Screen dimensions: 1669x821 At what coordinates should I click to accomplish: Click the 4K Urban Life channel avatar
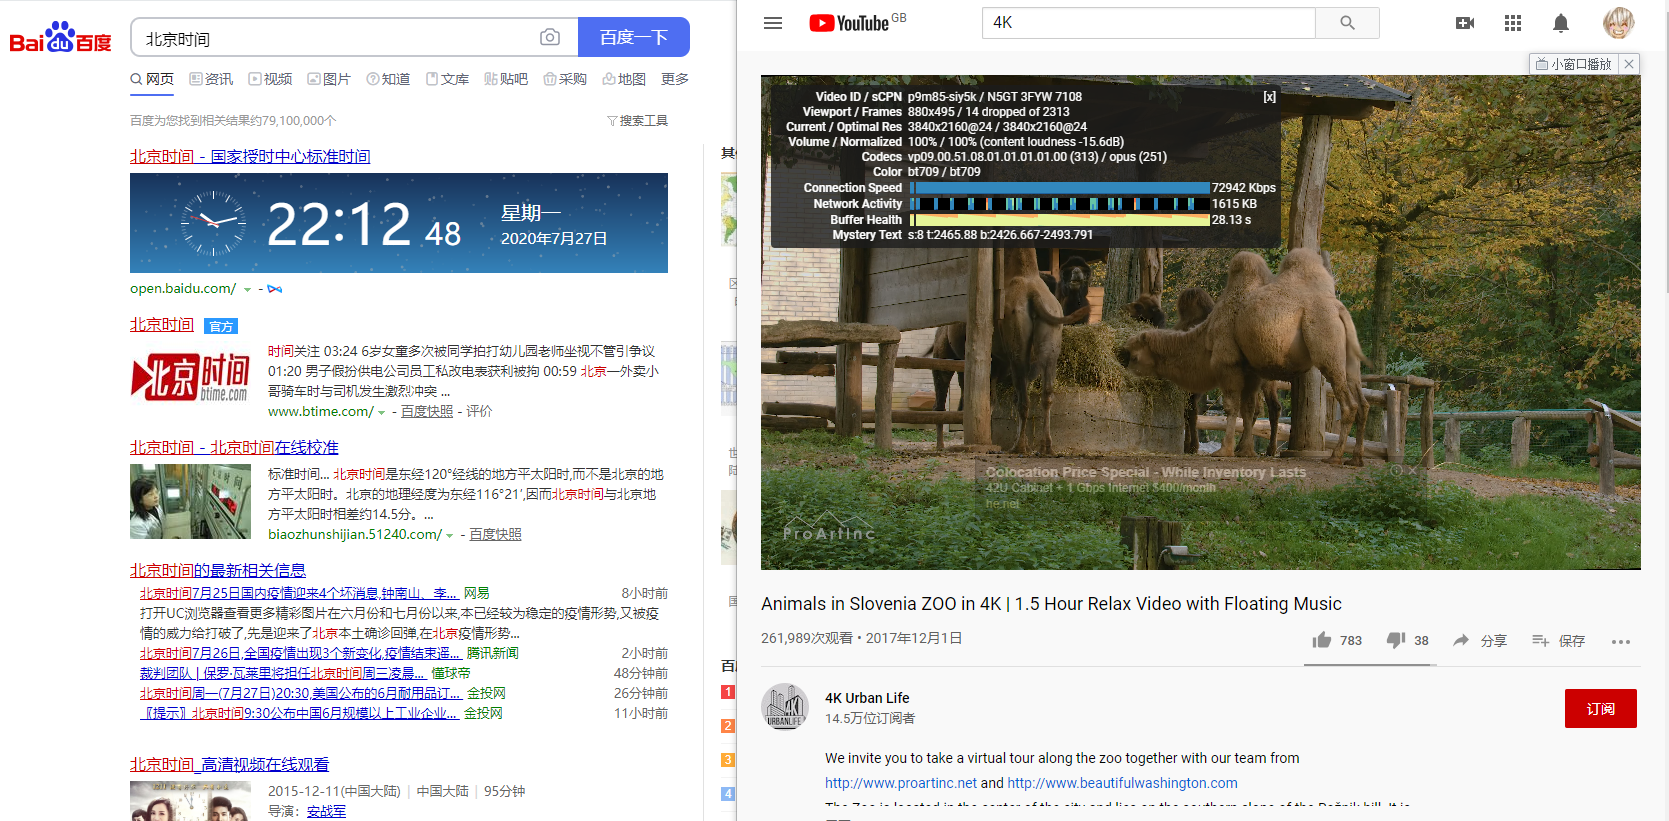coord(785,707)
